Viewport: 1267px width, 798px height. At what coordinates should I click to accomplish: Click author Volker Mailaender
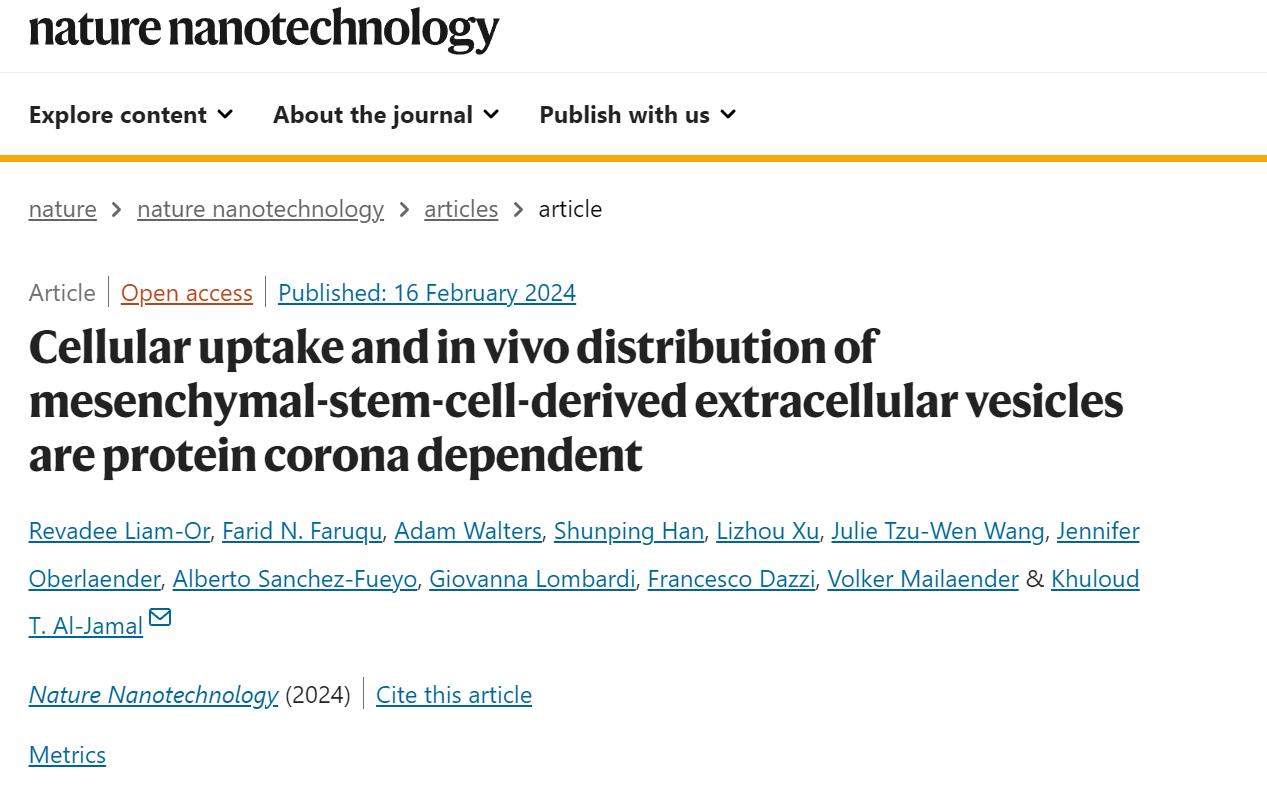pos(923,579)
